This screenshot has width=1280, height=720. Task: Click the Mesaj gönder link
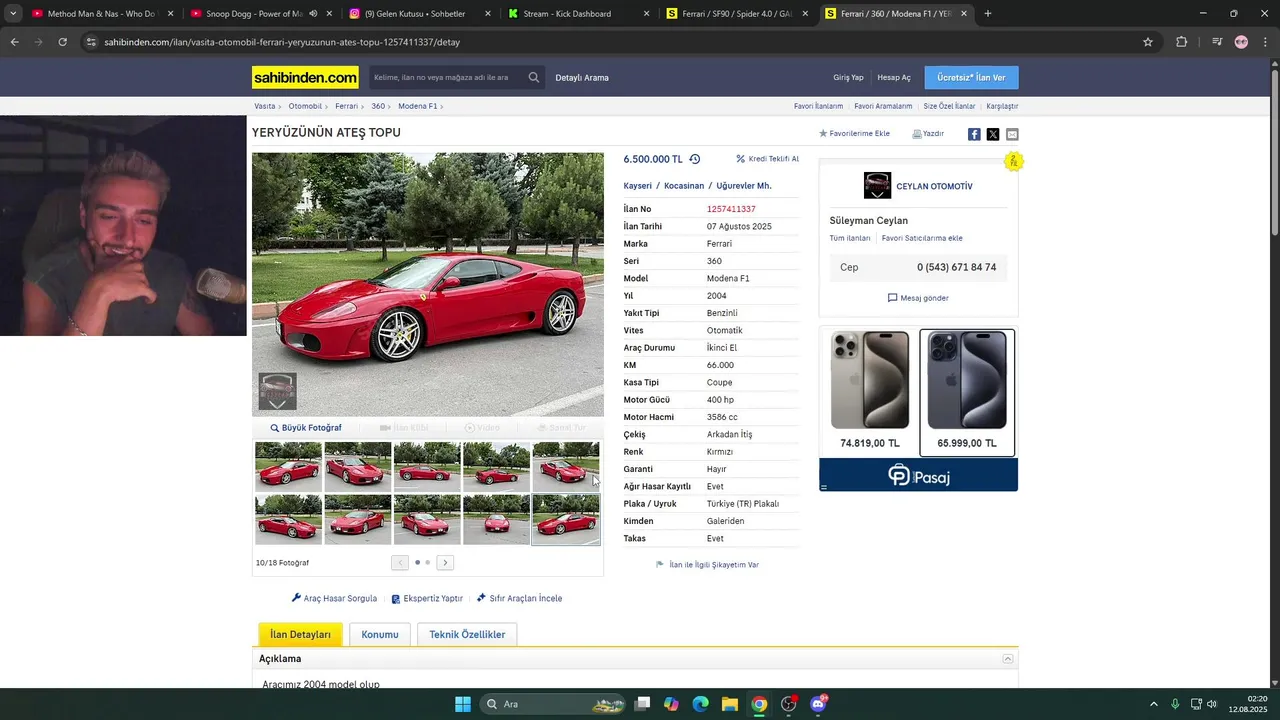pyautogui.click(x=918, y=298)
